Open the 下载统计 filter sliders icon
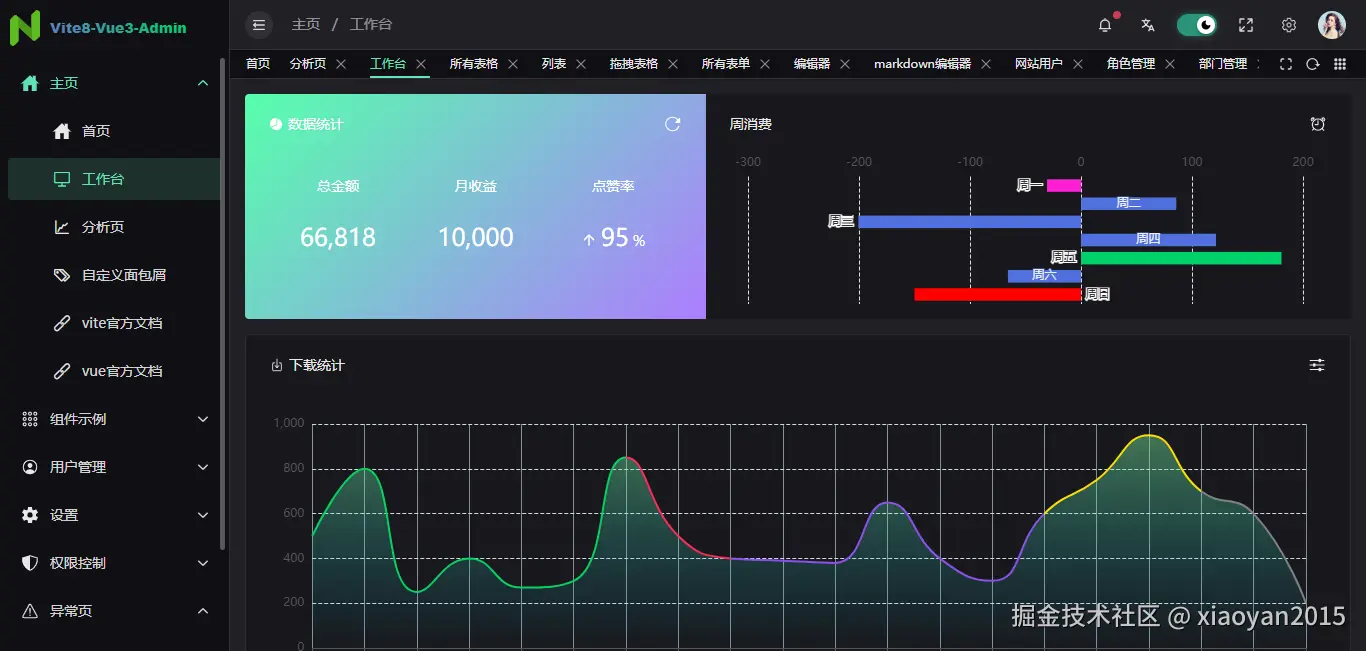 click(x=1317, y=365)
